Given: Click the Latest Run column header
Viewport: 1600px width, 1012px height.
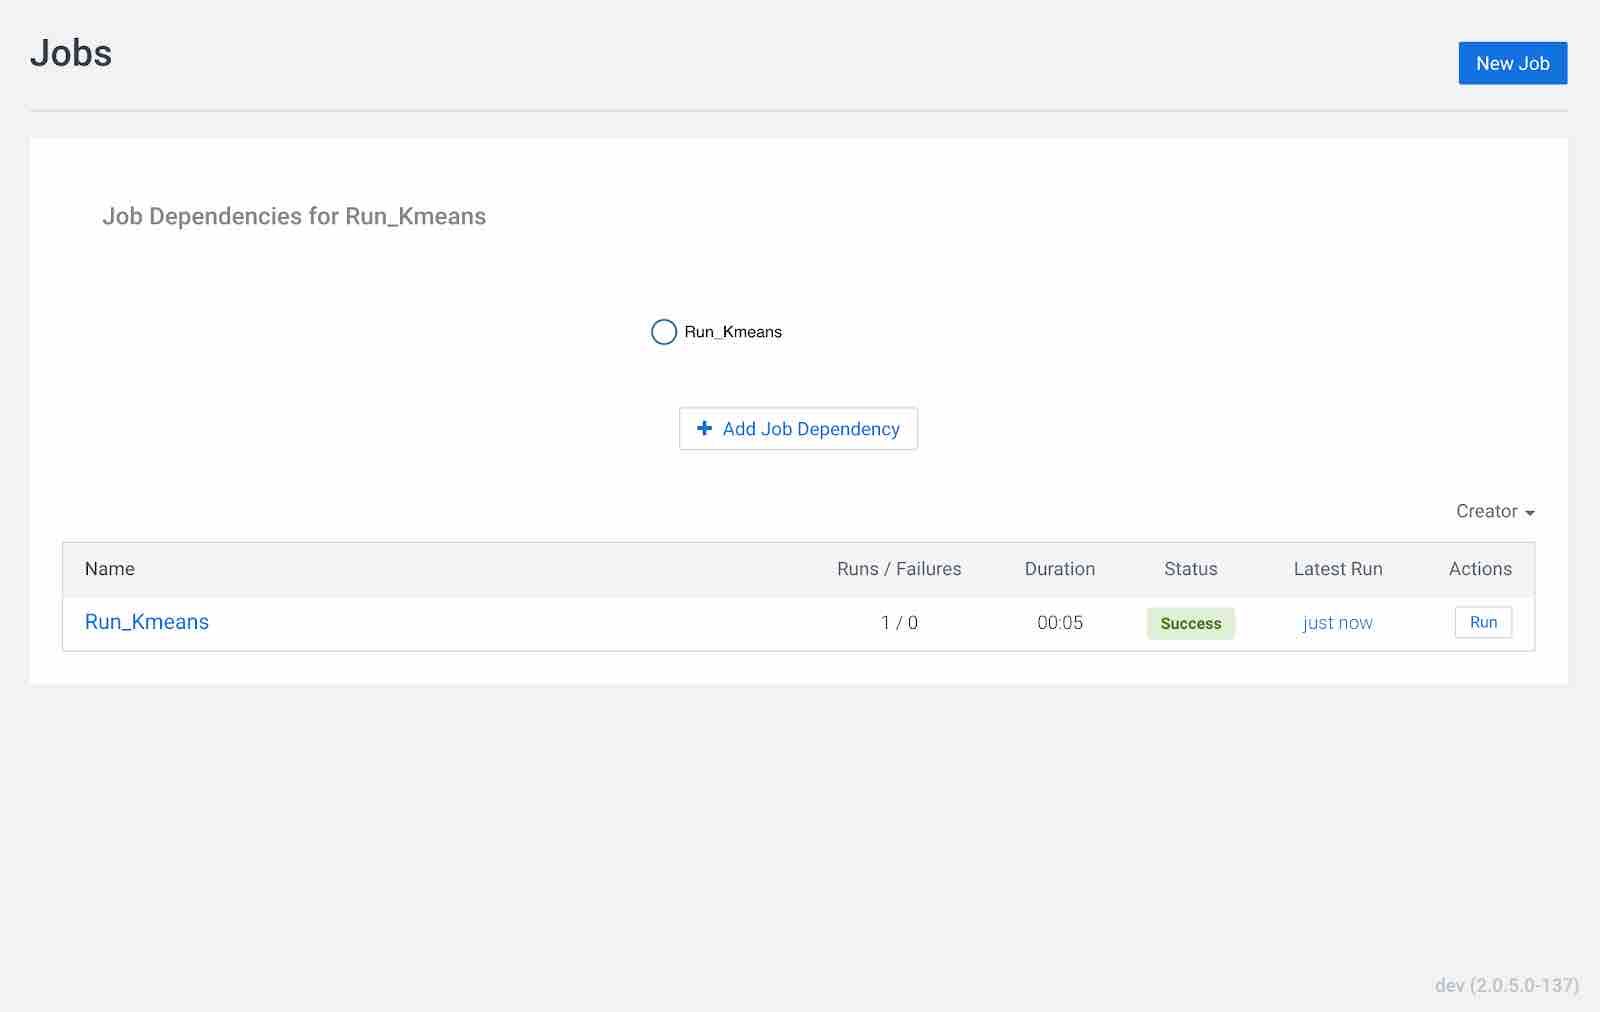Looking at the screenshot, I should click(1338, 569).
